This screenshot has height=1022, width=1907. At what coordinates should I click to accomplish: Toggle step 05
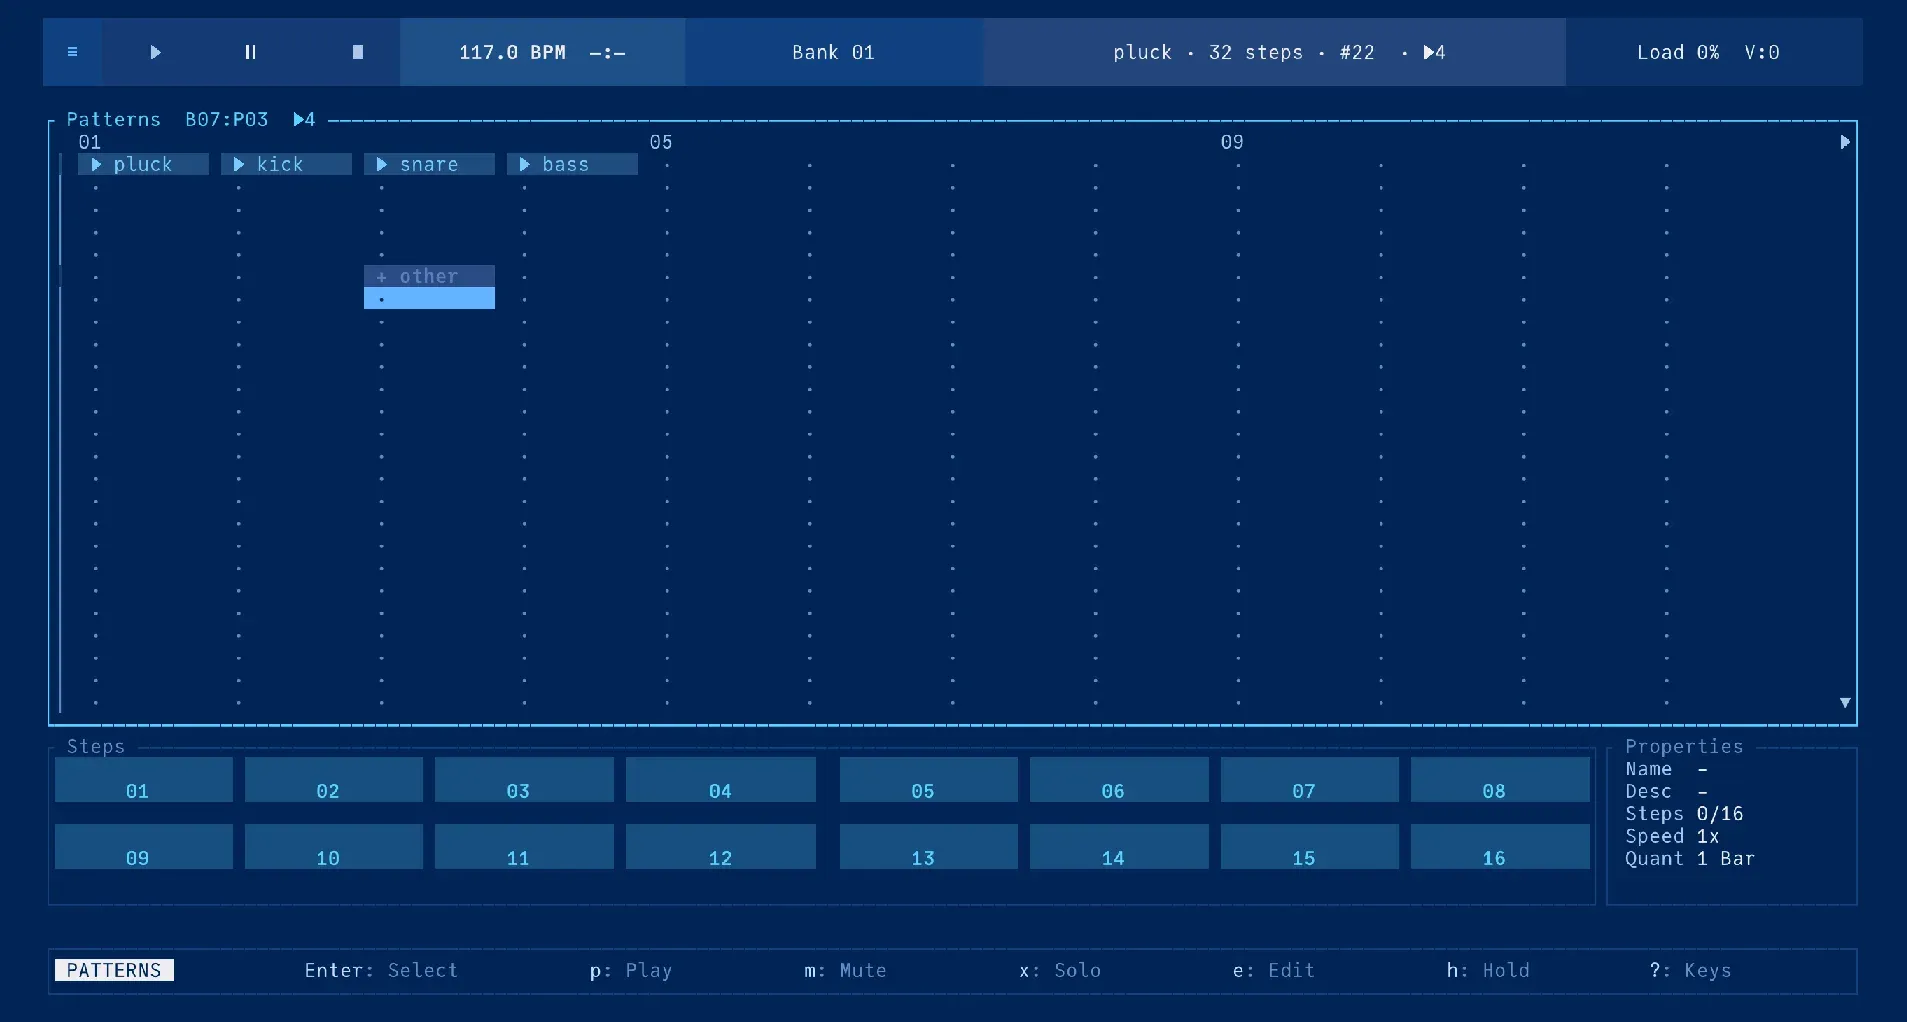point(929,779)
